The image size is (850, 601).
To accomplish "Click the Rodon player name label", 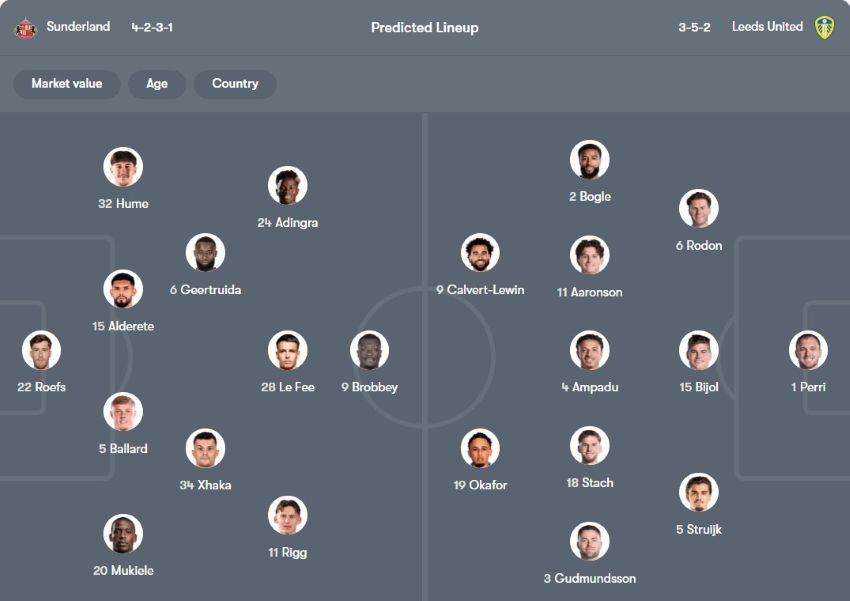I will point(699,246).
